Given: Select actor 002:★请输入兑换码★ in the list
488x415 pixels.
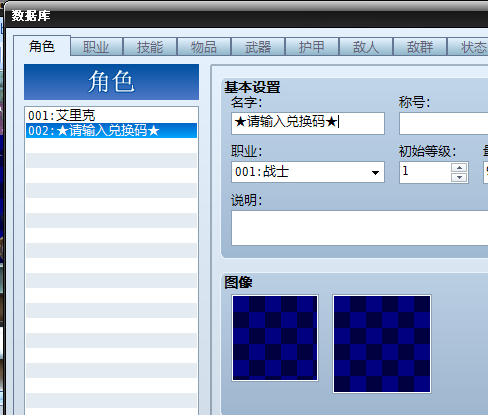Looking at the screenshot, I should (111, 131).
